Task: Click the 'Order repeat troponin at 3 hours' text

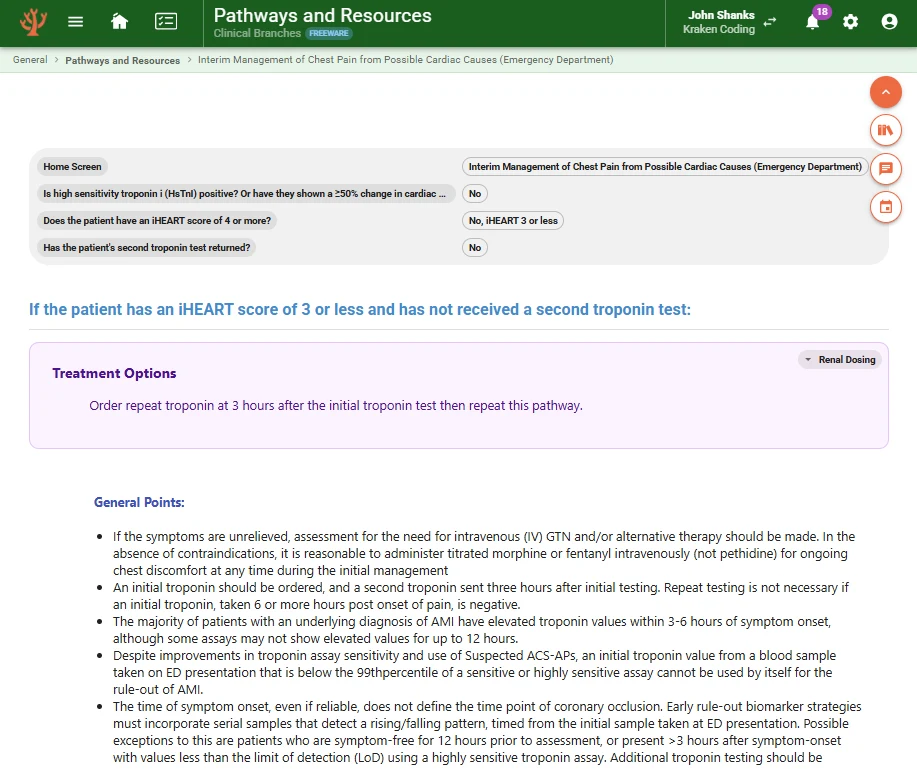Action: point(336,406)
